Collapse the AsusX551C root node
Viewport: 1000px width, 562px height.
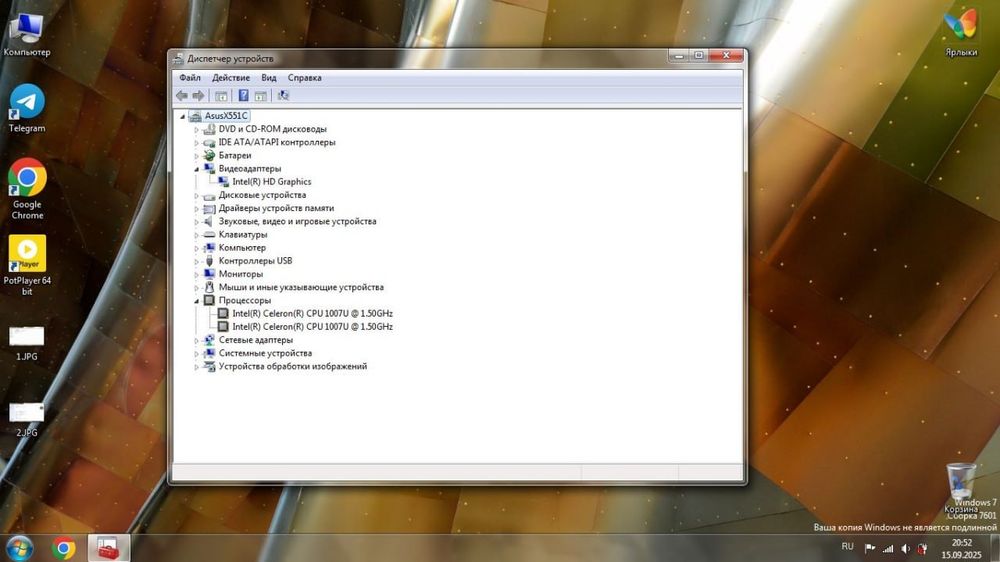[183, 117]
